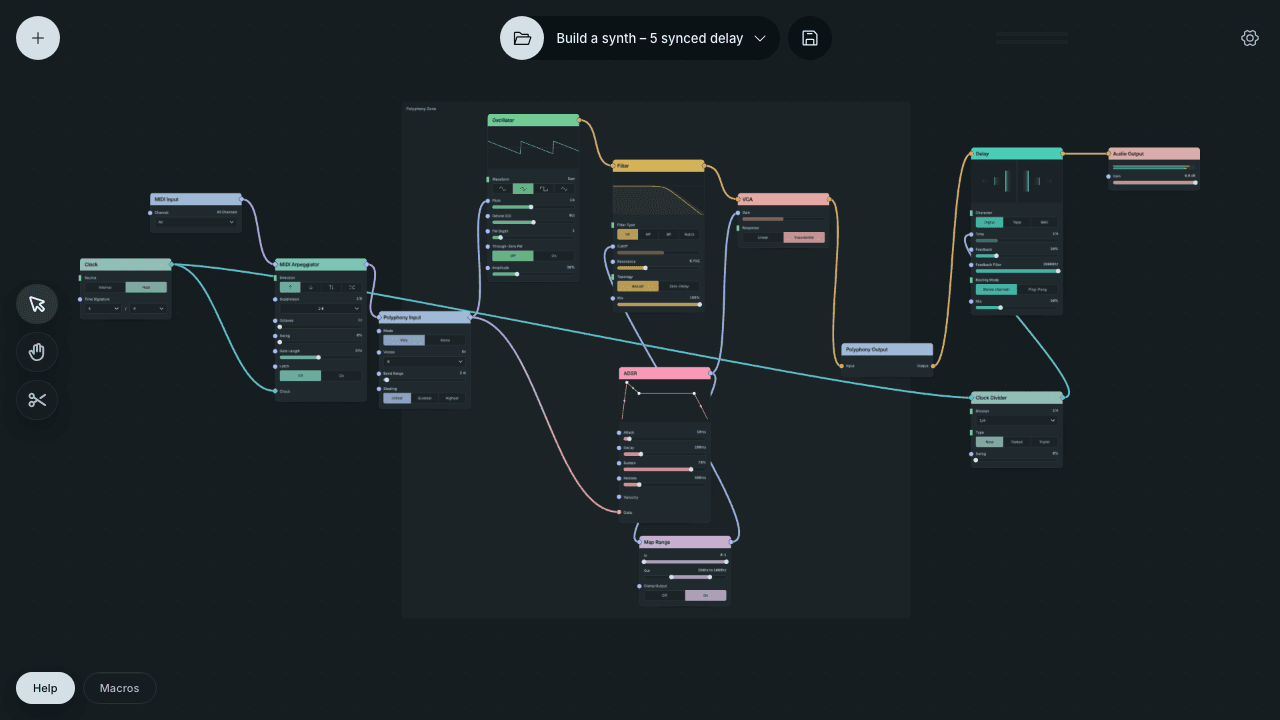This screenshot has width=1280, height=720.
Task: Open the Polyphony Input Voices dropdown
Action: pos(425,362)
